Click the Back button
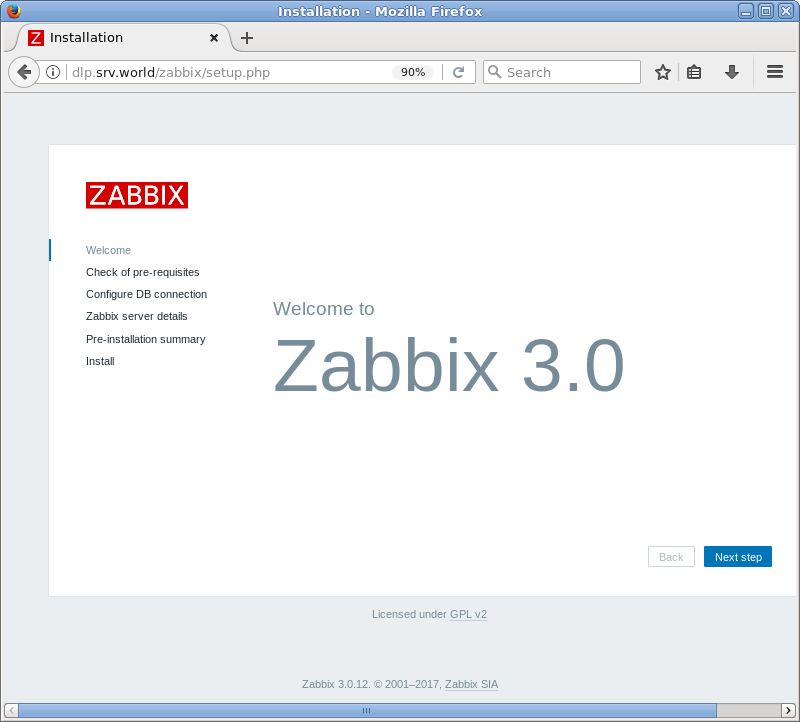Viewport: 800px width, 722px height. tap(671, 557)
